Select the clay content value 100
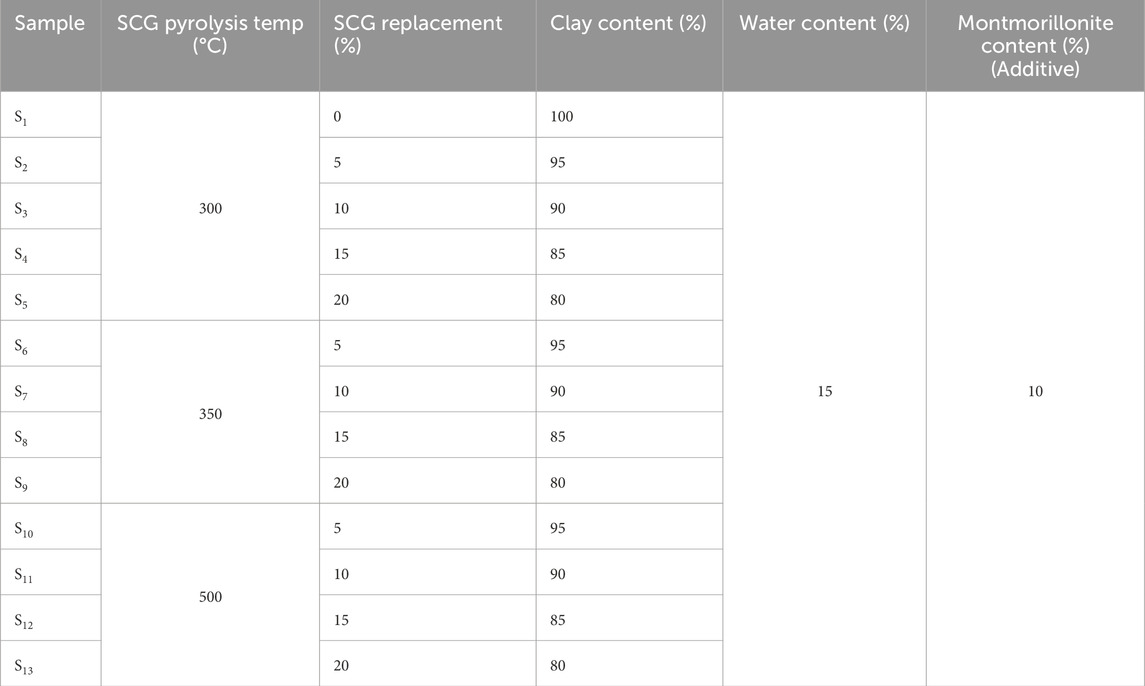 click(562, 117)
